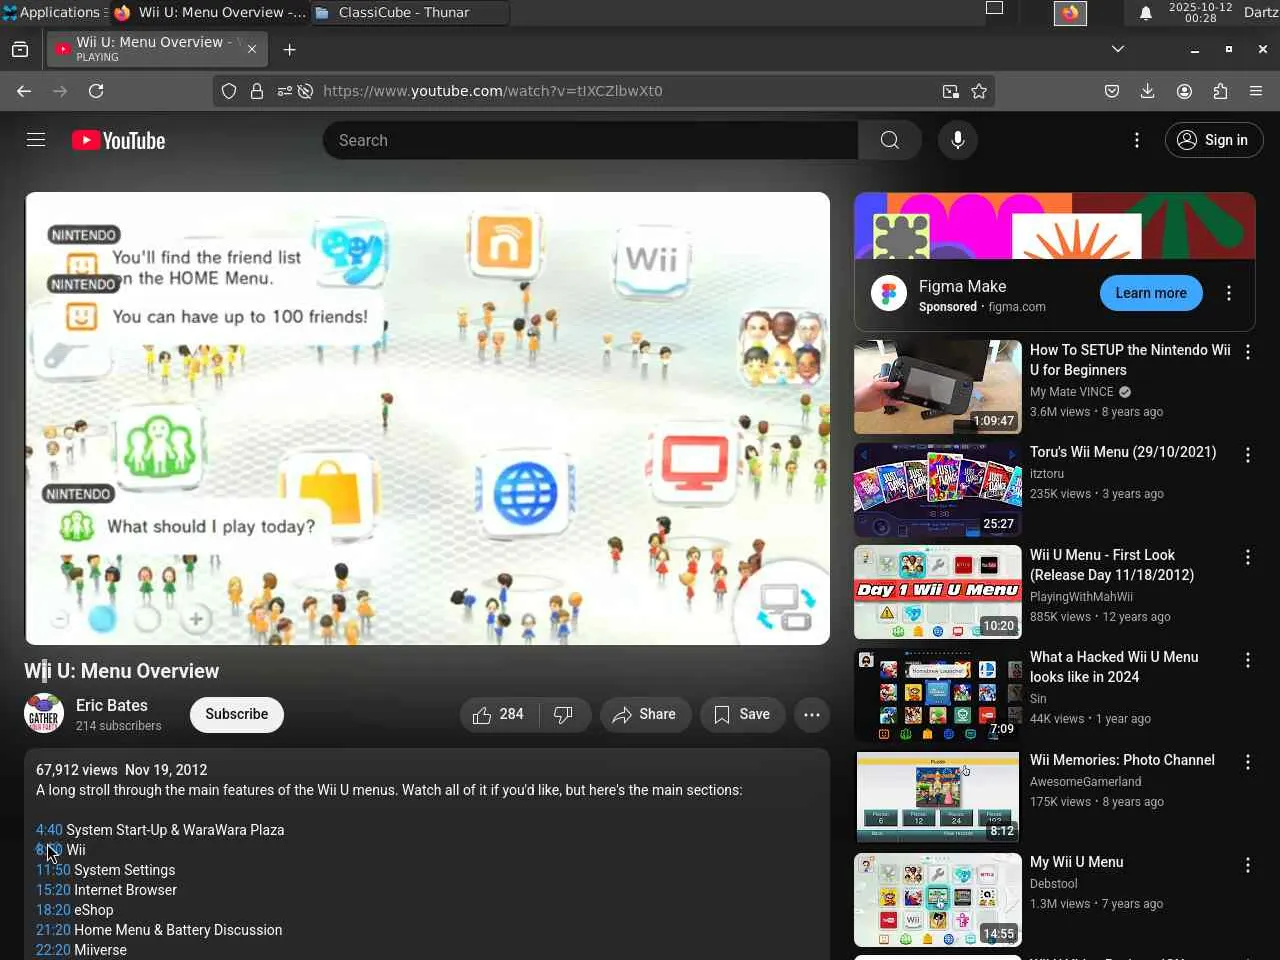Jump to 4:40 System Start-Up timestamp
The width and height of the screenshot is (1280, 960).
[49, 830]
